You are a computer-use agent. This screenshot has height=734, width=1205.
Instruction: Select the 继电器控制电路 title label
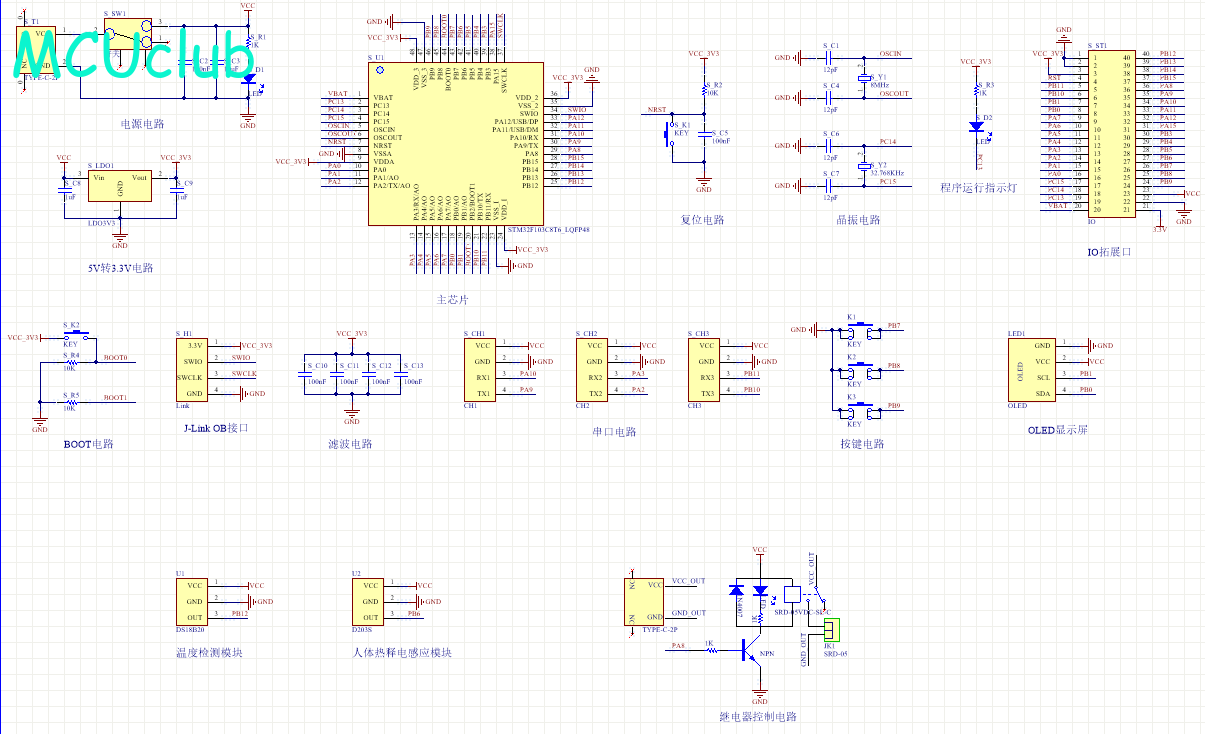pyautogui.click(x=758, y=717)
